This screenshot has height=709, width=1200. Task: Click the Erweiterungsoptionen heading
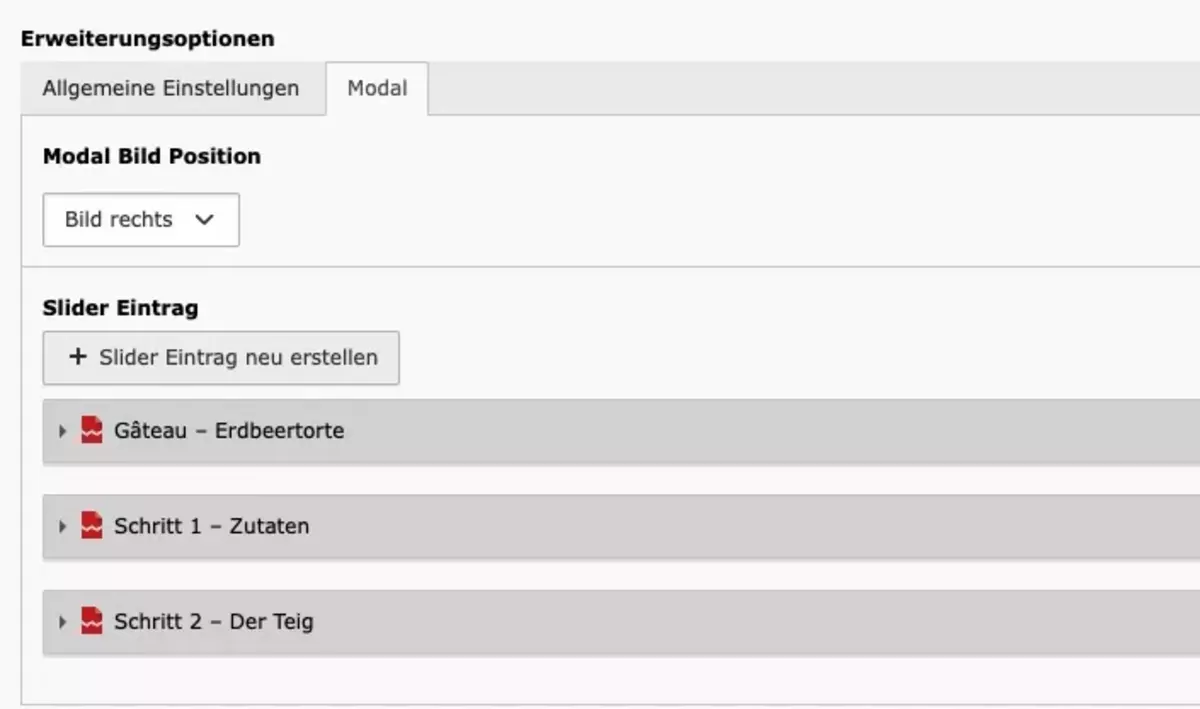[147, 39]
